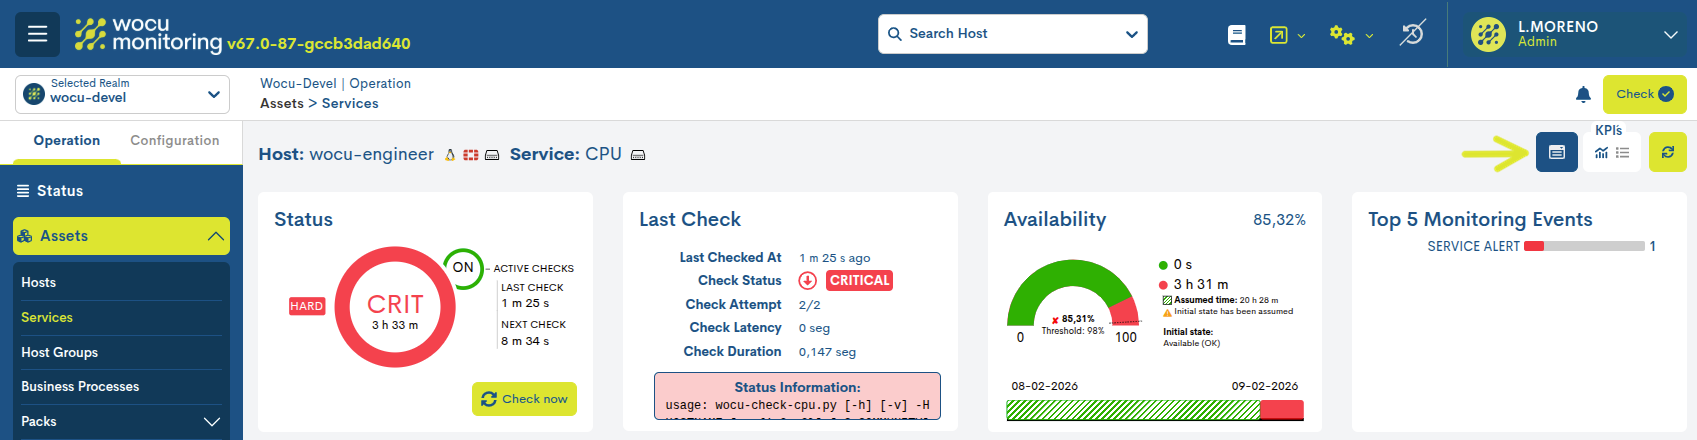This screenshot has width=1697, height=440.
Task: Follow the Operation breadcrumb link
Action: click(380, 84)
